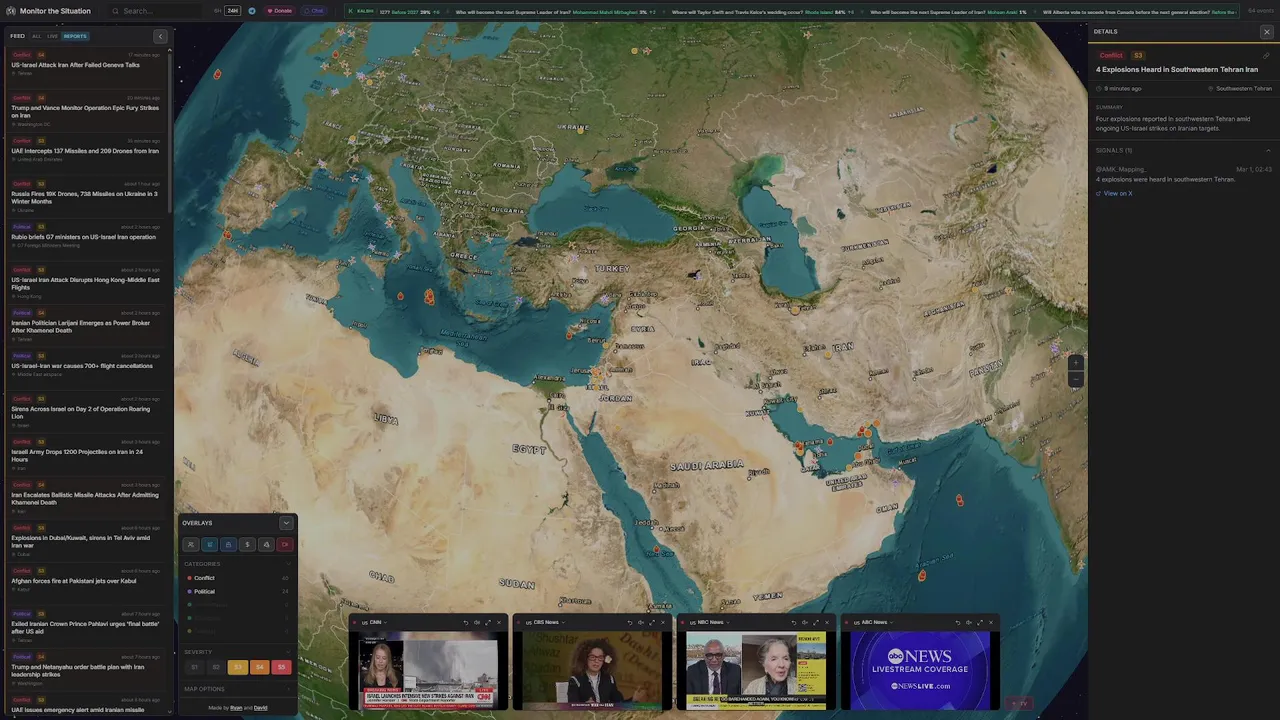Toggle the TV button at bottom right
The image size is (1280, 720).
tap(1019, 703)
